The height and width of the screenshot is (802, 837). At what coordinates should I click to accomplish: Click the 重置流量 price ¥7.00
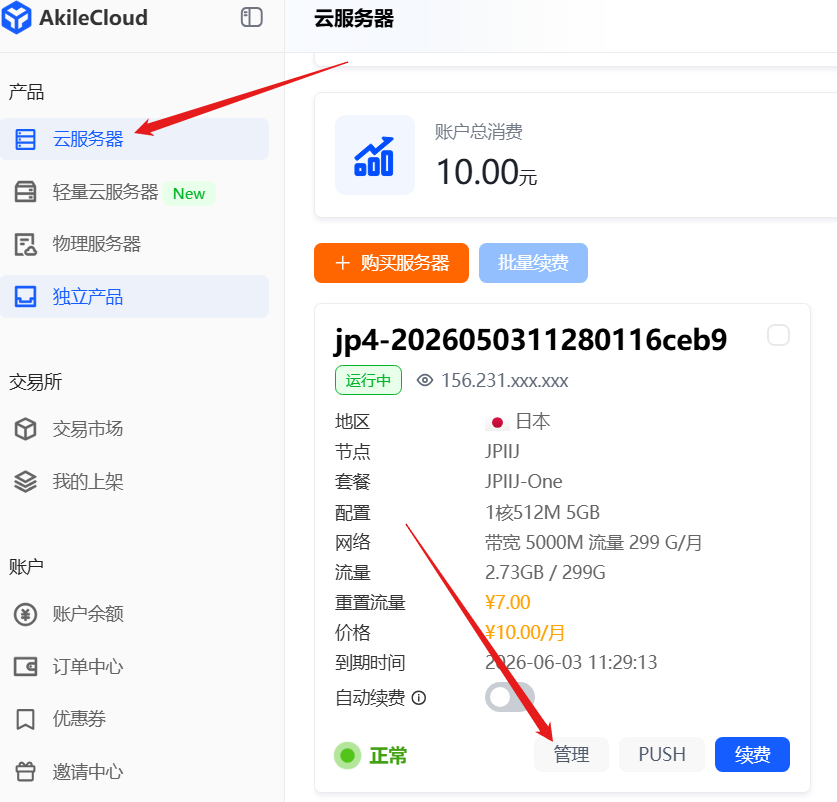click(x=508, y=602)
